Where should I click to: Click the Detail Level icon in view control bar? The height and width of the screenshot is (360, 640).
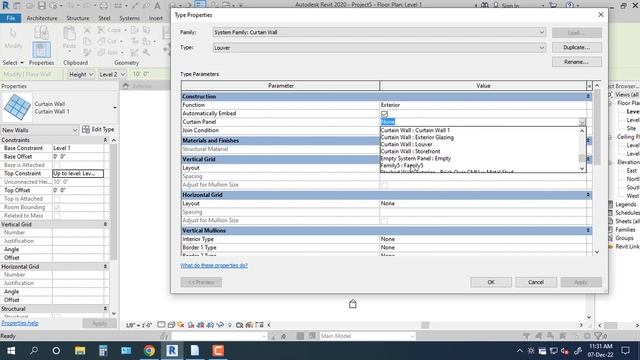pyautogui.click(x=162, y=325)
